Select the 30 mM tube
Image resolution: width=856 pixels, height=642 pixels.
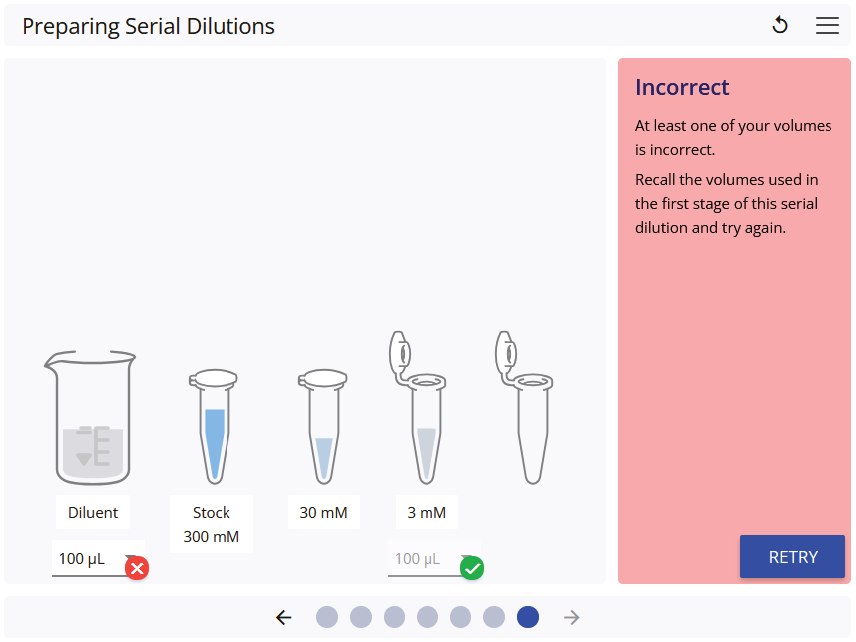(x=323, y=426)
